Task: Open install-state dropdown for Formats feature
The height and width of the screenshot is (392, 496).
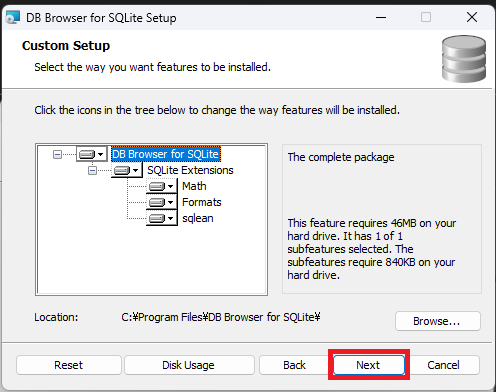Action: click(162, 202)
